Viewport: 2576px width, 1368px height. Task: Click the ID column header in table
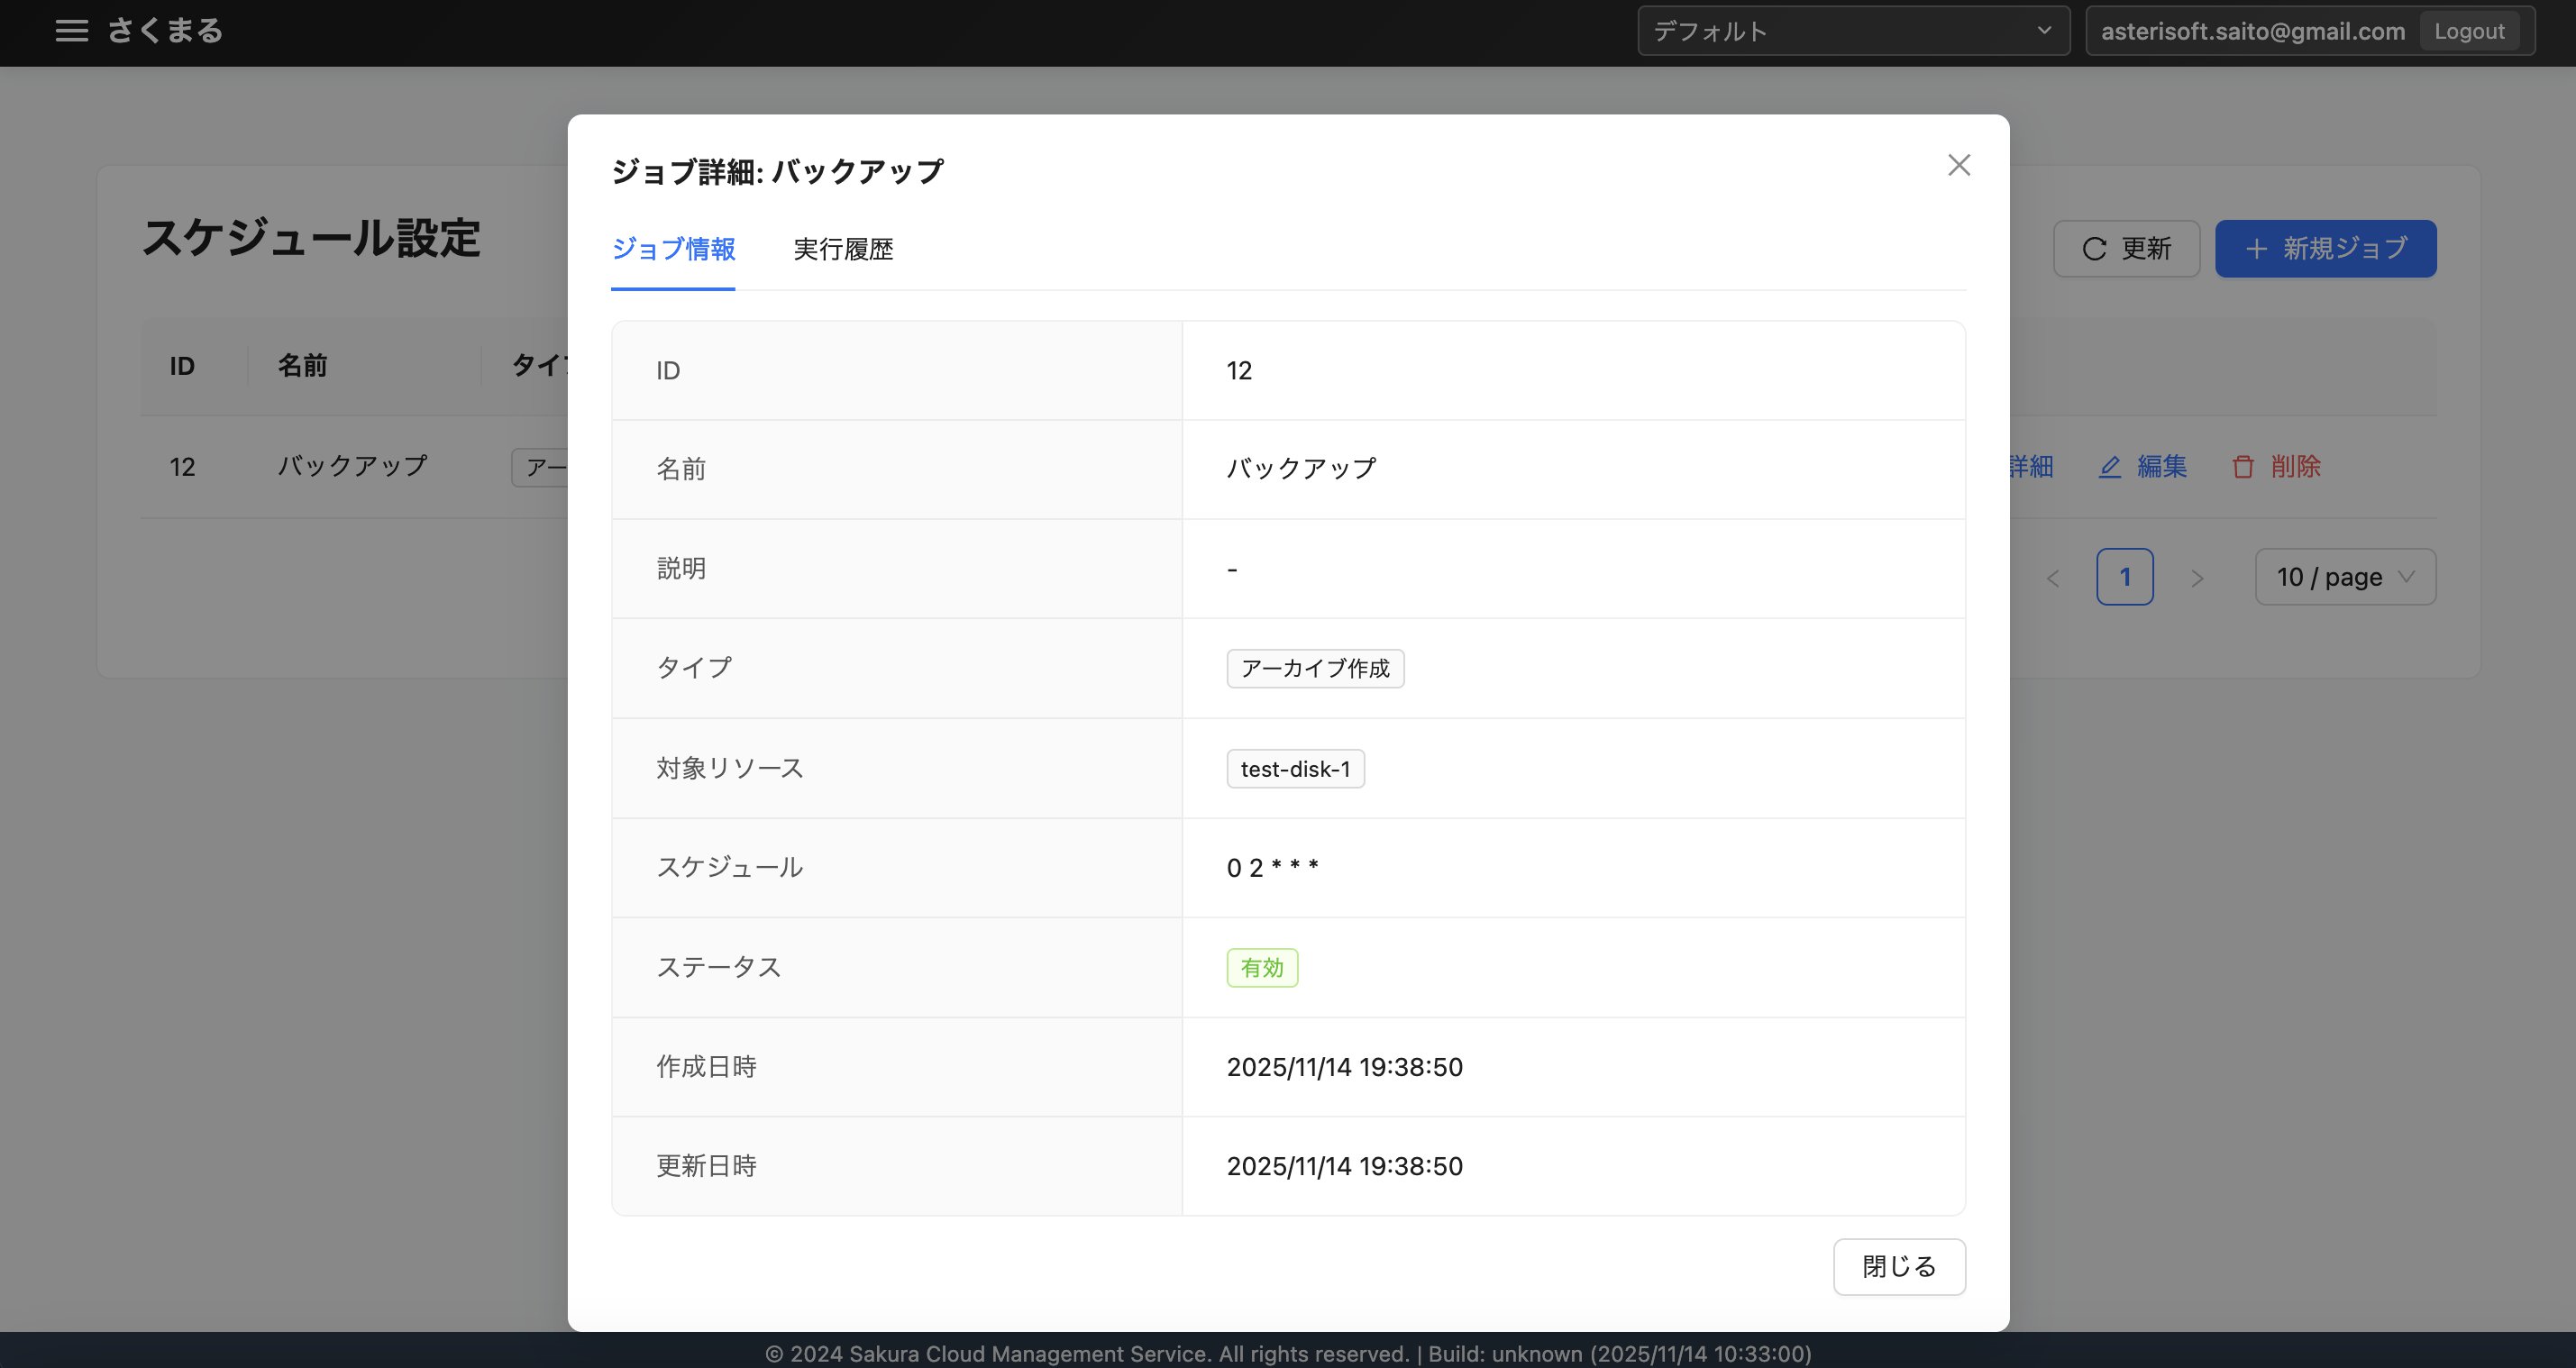182,366
